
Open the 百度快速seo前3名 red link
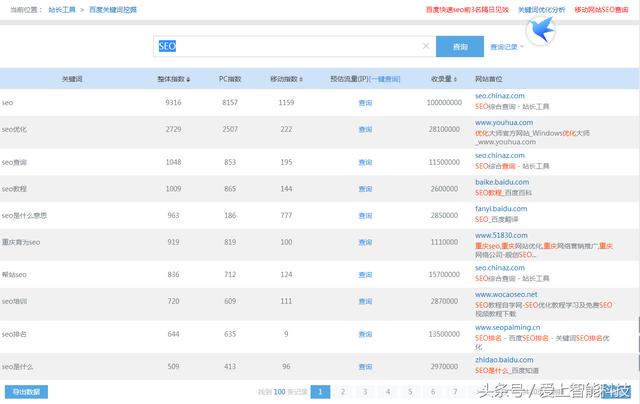(x=467, y=9)
